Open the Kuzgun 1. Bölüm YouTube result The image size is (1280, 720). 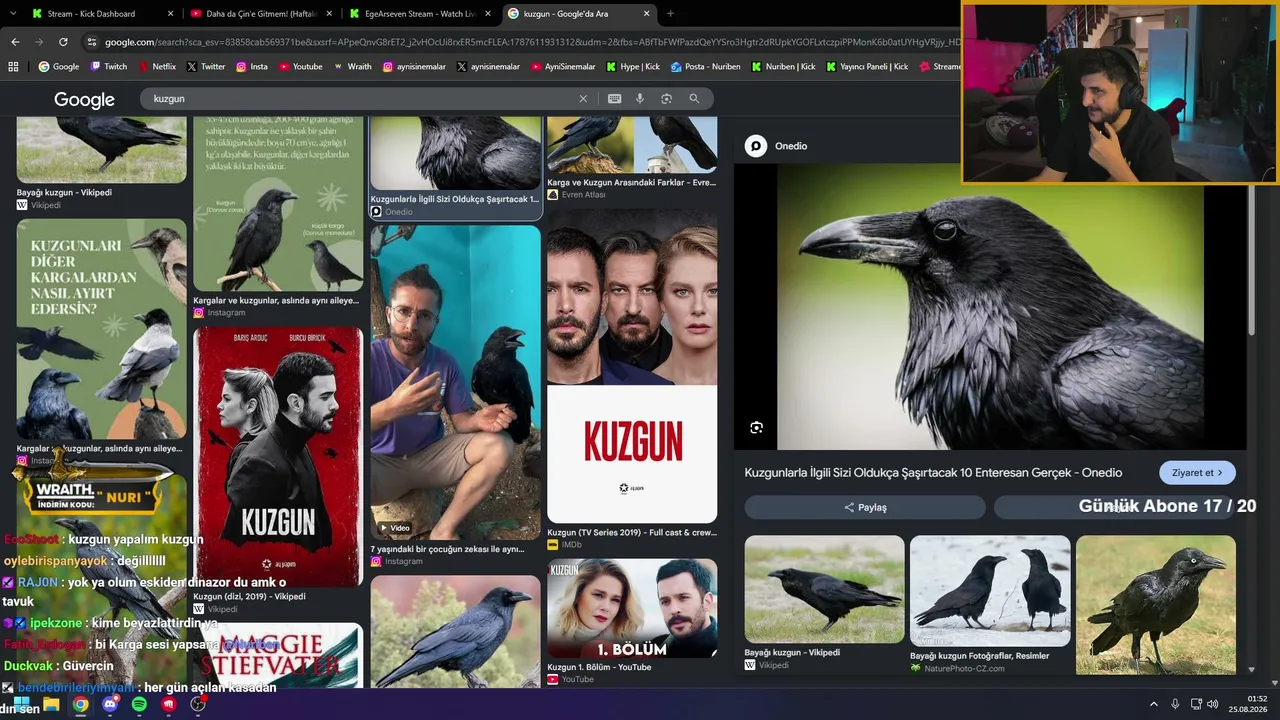pos(632,609)
